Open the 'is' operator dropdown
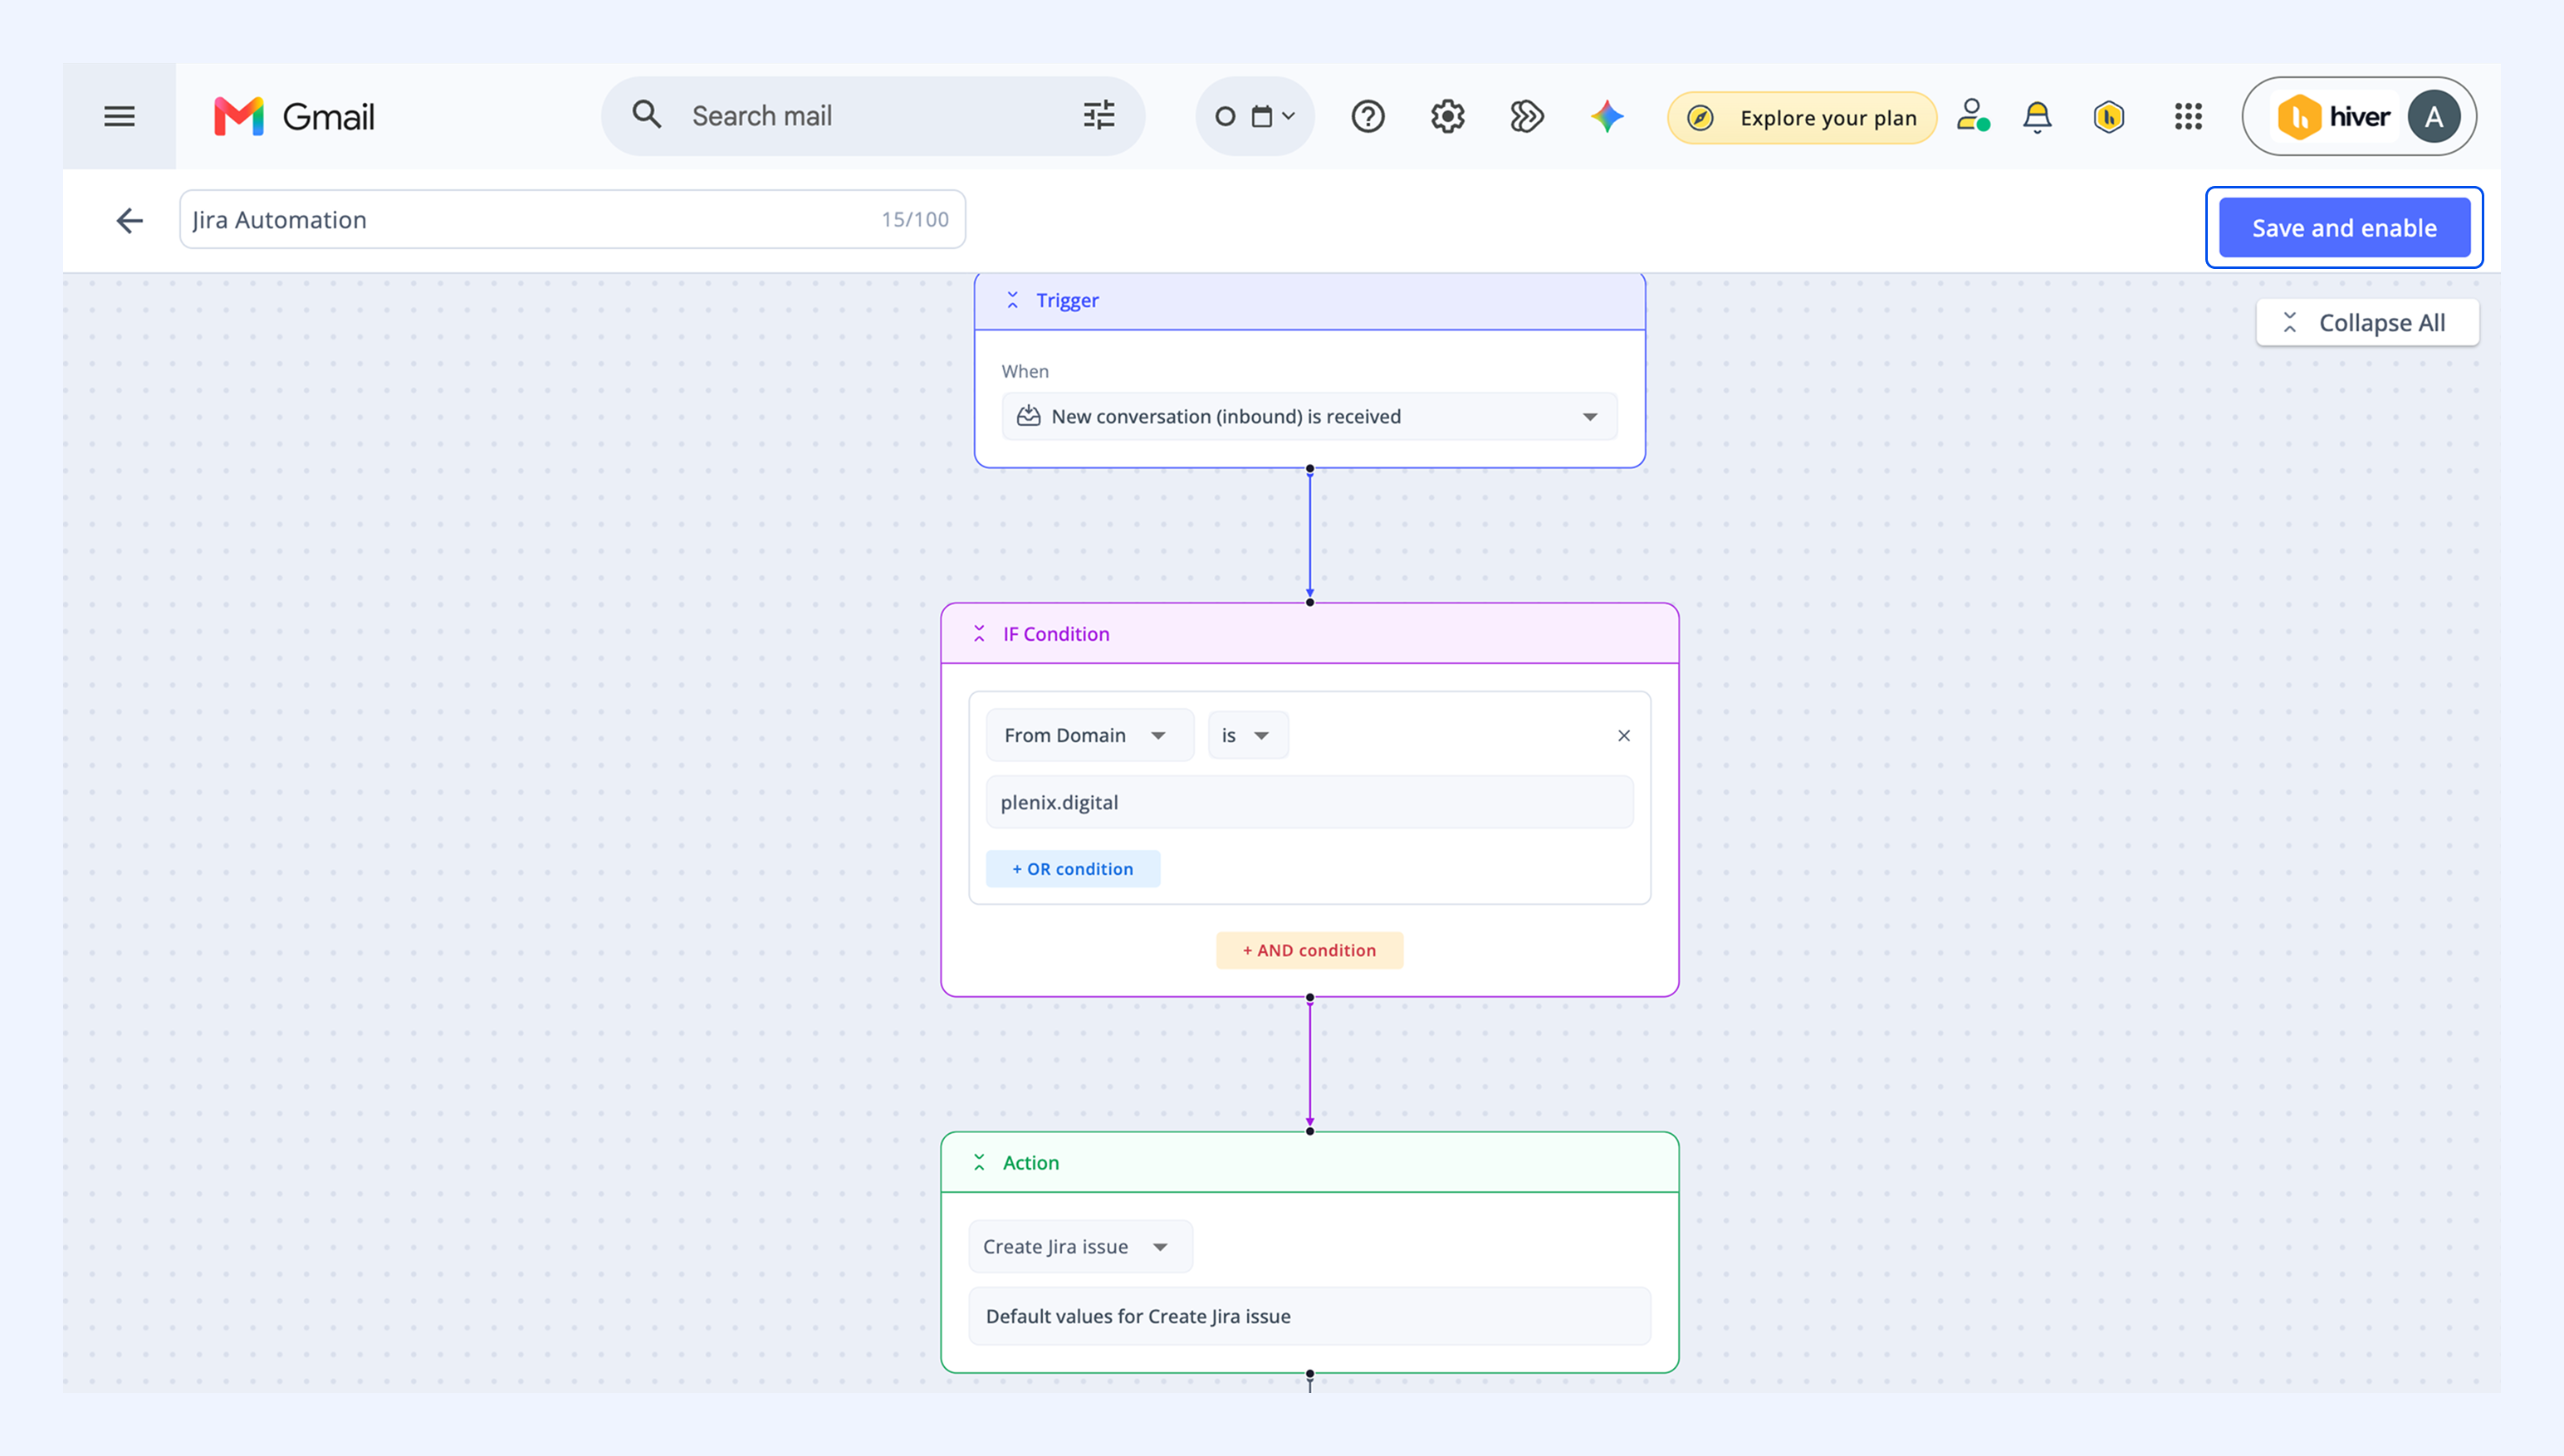The height and width of the screenshot is (1456, 2564). [1248, 735]
